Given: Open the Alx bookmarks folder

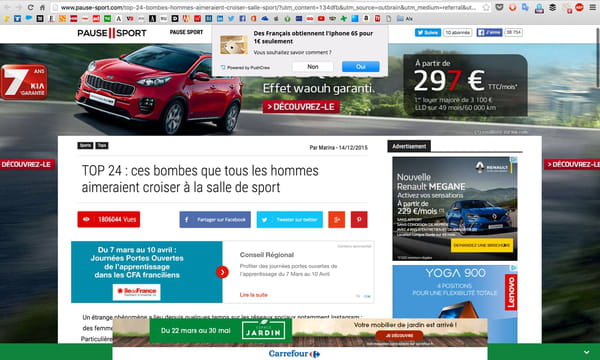Looking at the screenshot, I should pyautogui.click(x=405, y=18).
